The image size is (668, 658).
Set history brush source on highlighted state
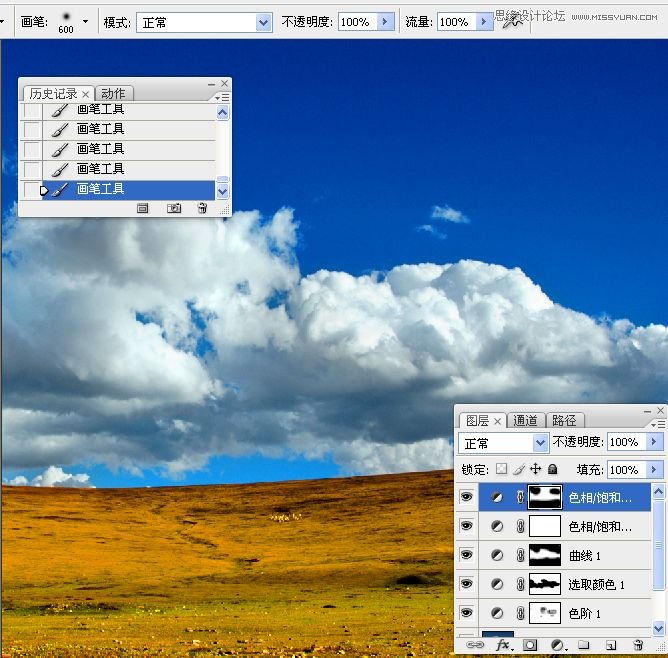click(31, 190)
